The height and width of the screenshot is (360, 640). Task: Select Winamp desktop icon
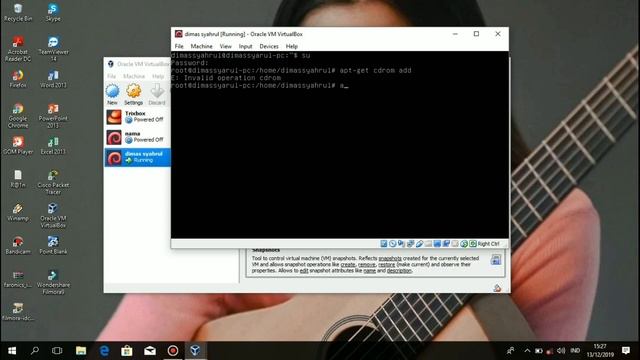click(18, 212)
